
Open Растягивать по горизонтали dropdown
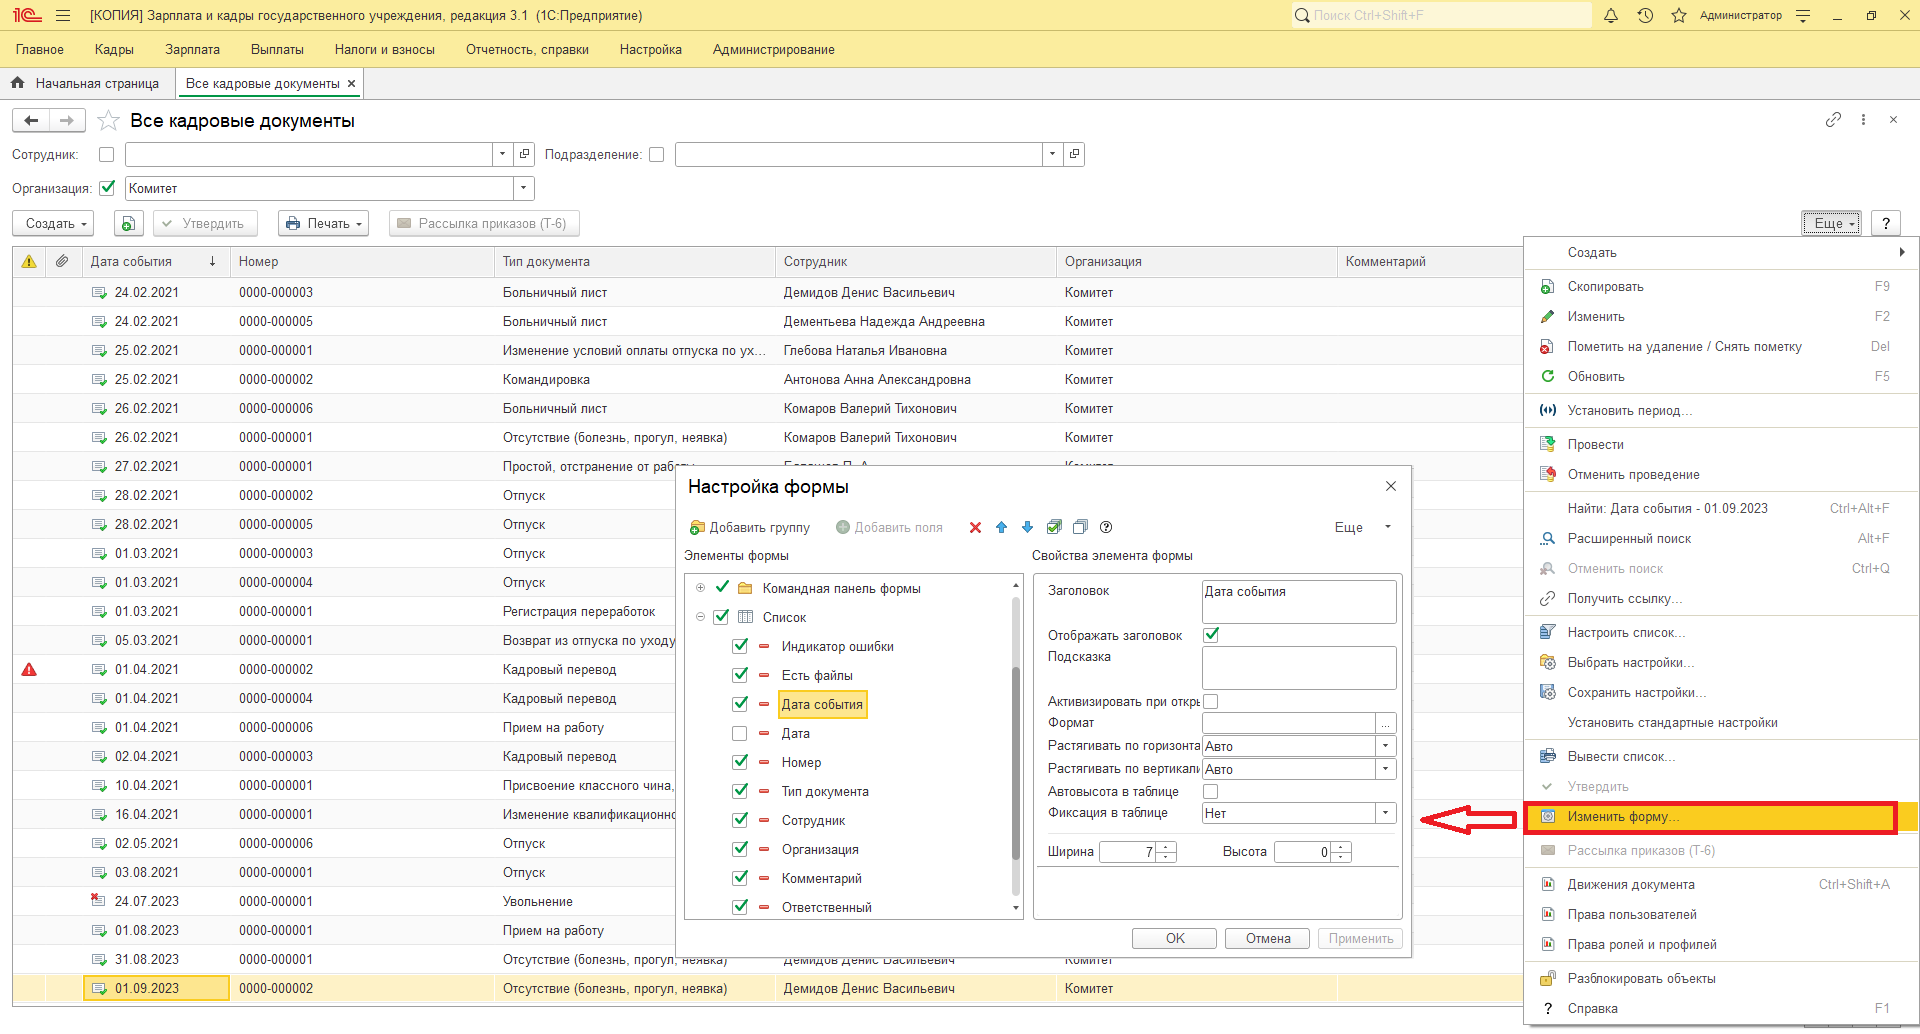1386,746
